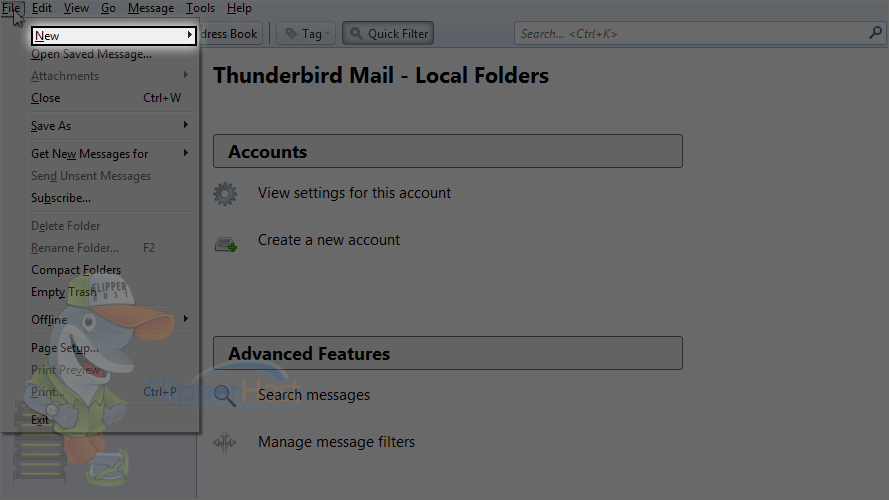Viewport: 889px width, 500px height.
Task: Click the Save As submenu arrow
Action: (185, 125)
